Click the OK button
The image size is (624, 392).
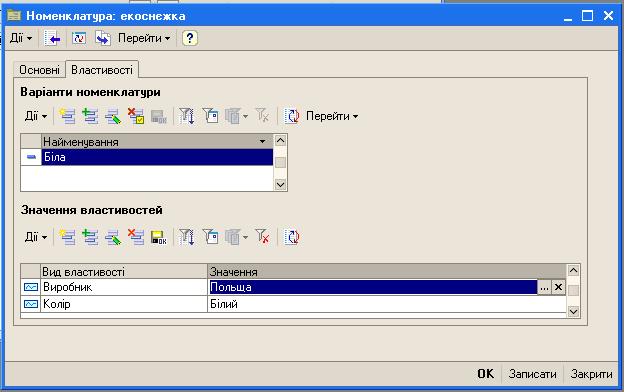tap(486, 374)
